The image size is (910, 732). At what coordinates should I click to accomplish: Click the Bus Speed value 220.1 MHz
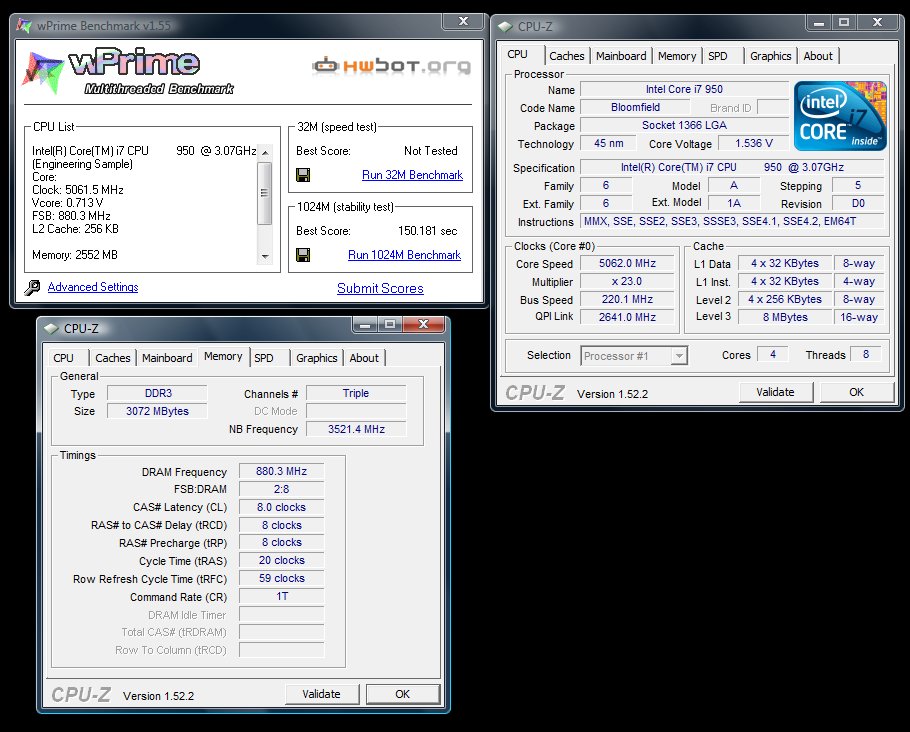click(627, 300)
